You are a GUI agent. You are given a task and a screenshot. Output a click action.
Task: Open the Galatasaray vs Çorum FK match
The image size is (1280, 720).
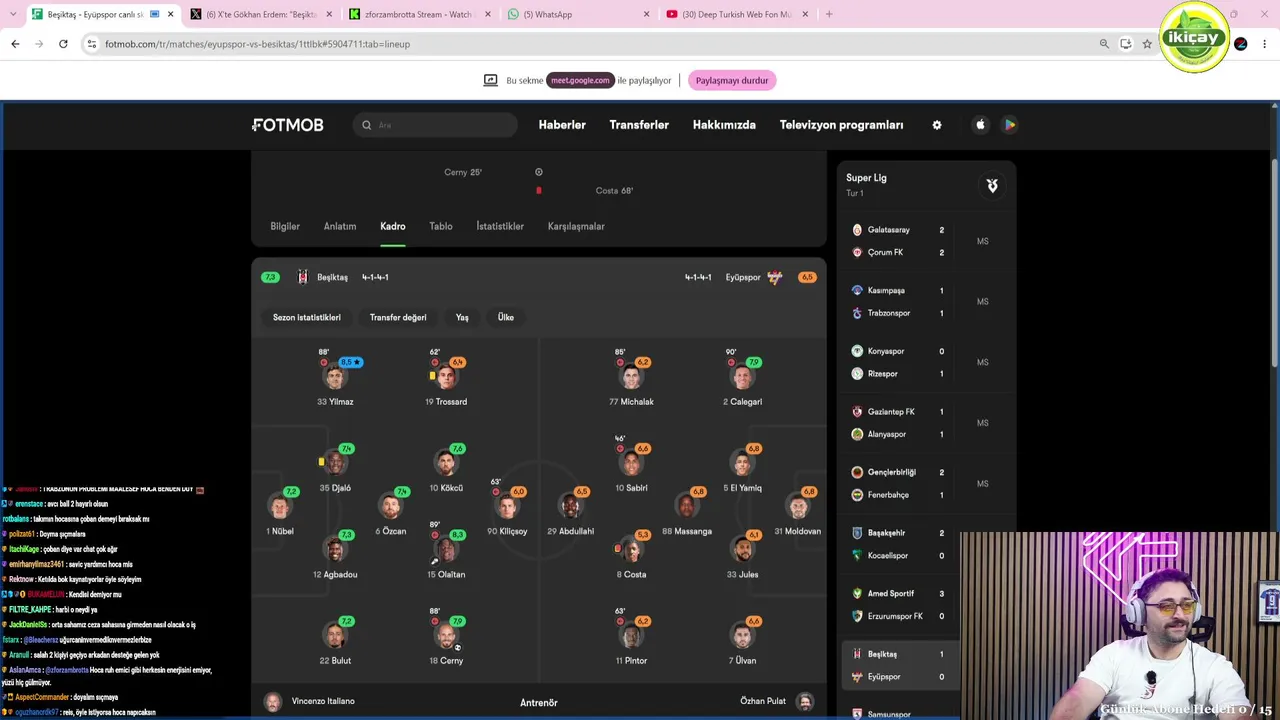click(x=928, y=241)
